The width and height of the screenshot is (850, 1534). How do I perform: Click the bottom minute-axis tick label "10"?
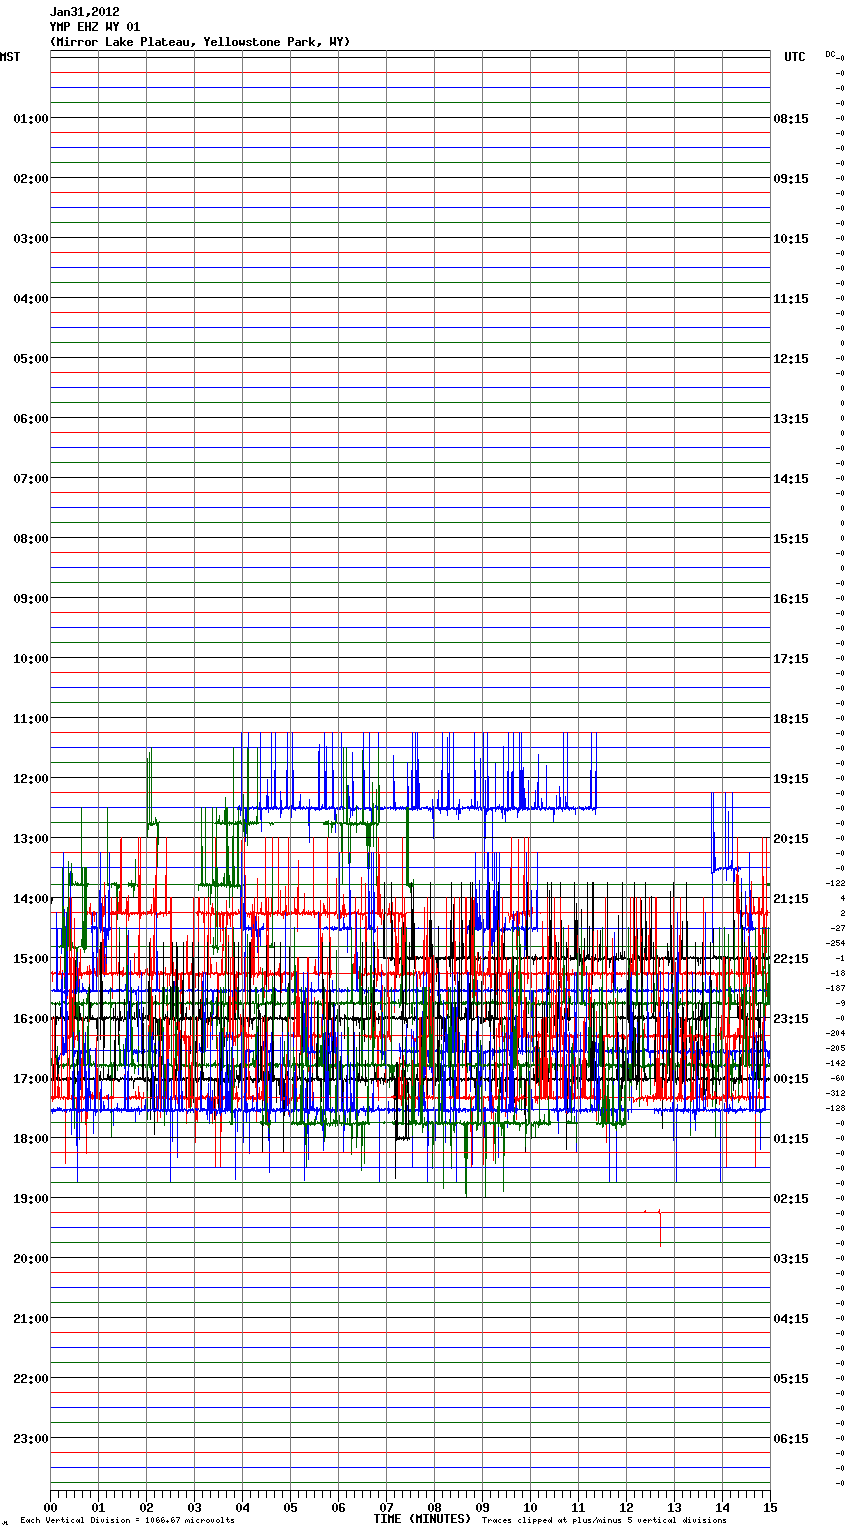[x=530, y=1507]
